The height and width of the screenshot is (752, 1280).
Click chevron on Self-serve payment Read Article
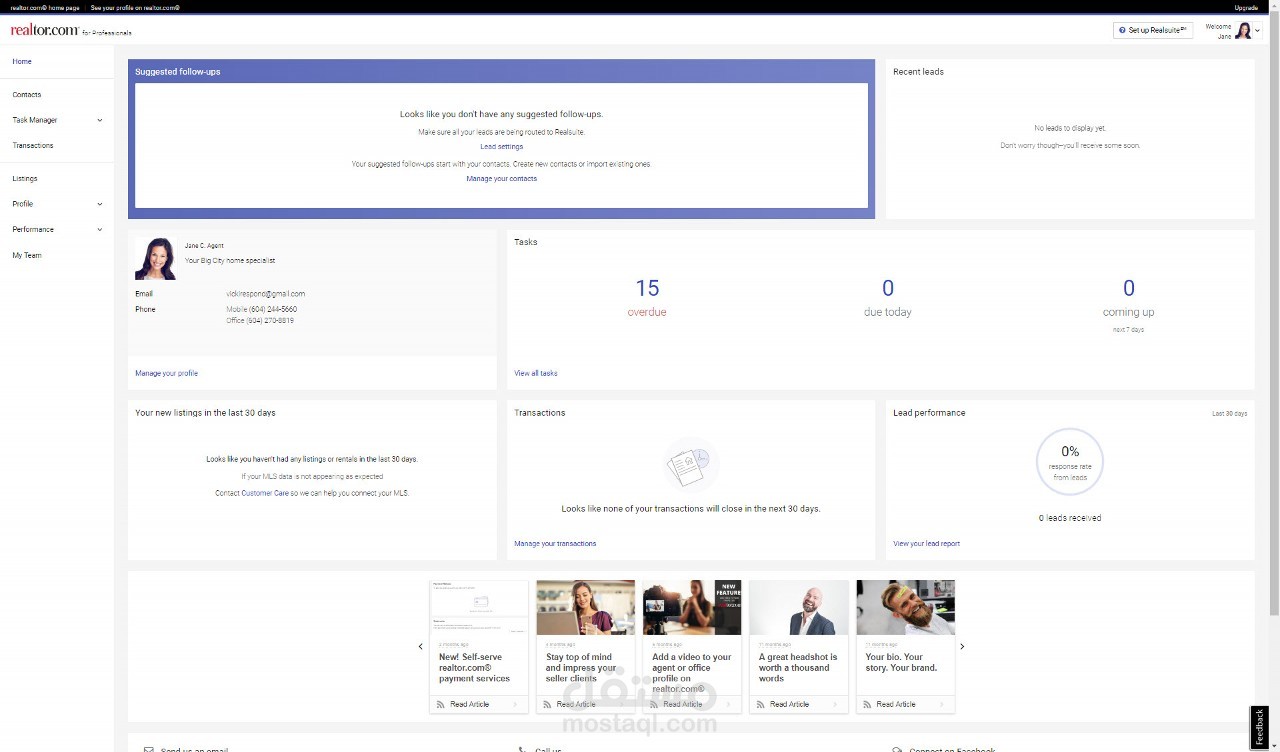click(517, 704)
